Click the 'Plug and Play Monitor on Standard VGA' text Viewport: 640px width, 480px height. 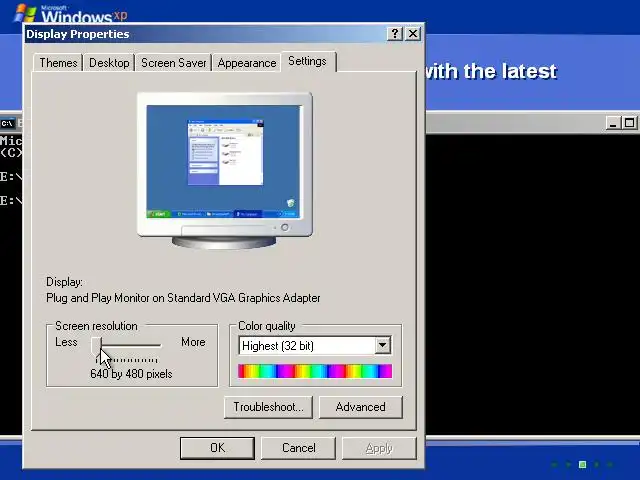tap(183, 298)
